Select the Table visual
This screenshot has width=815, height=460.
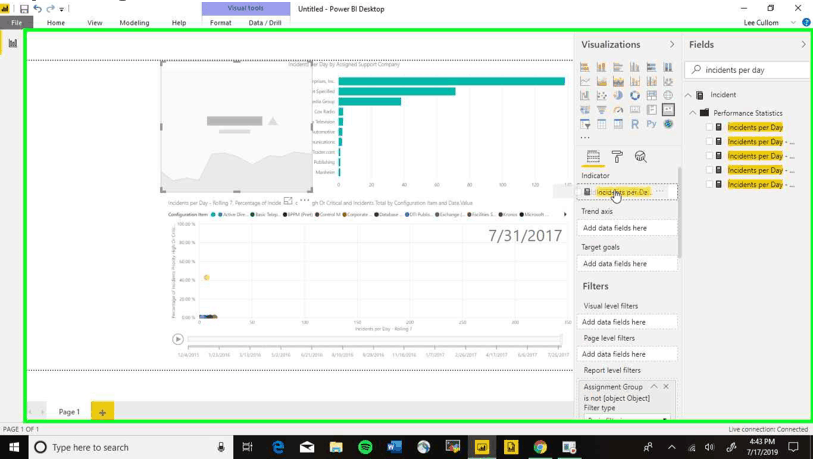coord(601,124)
